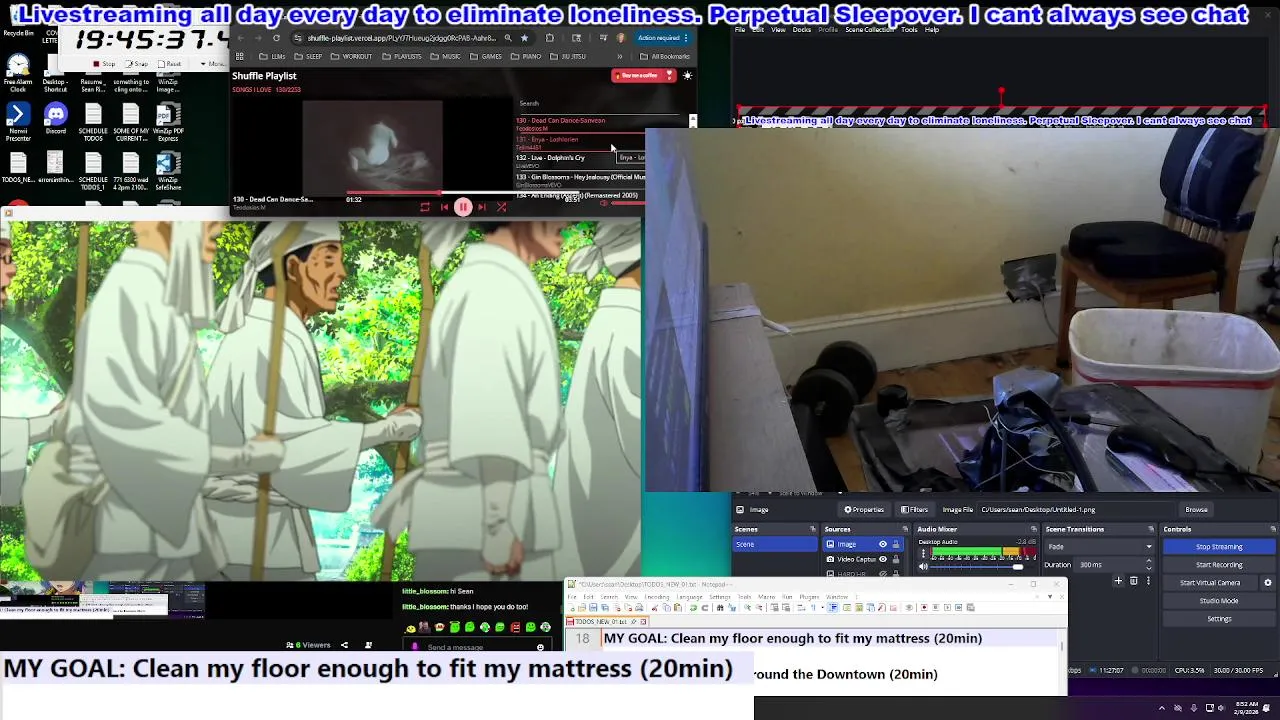This screenshot has width=1280, height=720.
Task: Open virtual camera gear settings
Action: pyautogui.click(x=1268, y=583)
